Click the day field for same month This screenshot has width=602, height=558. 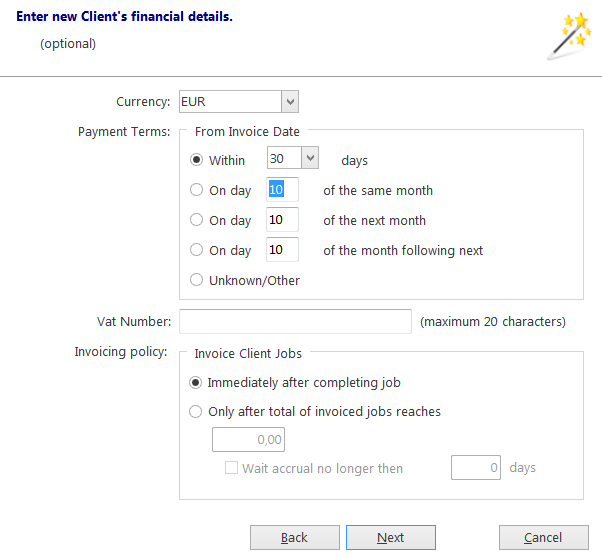point(282,189)
